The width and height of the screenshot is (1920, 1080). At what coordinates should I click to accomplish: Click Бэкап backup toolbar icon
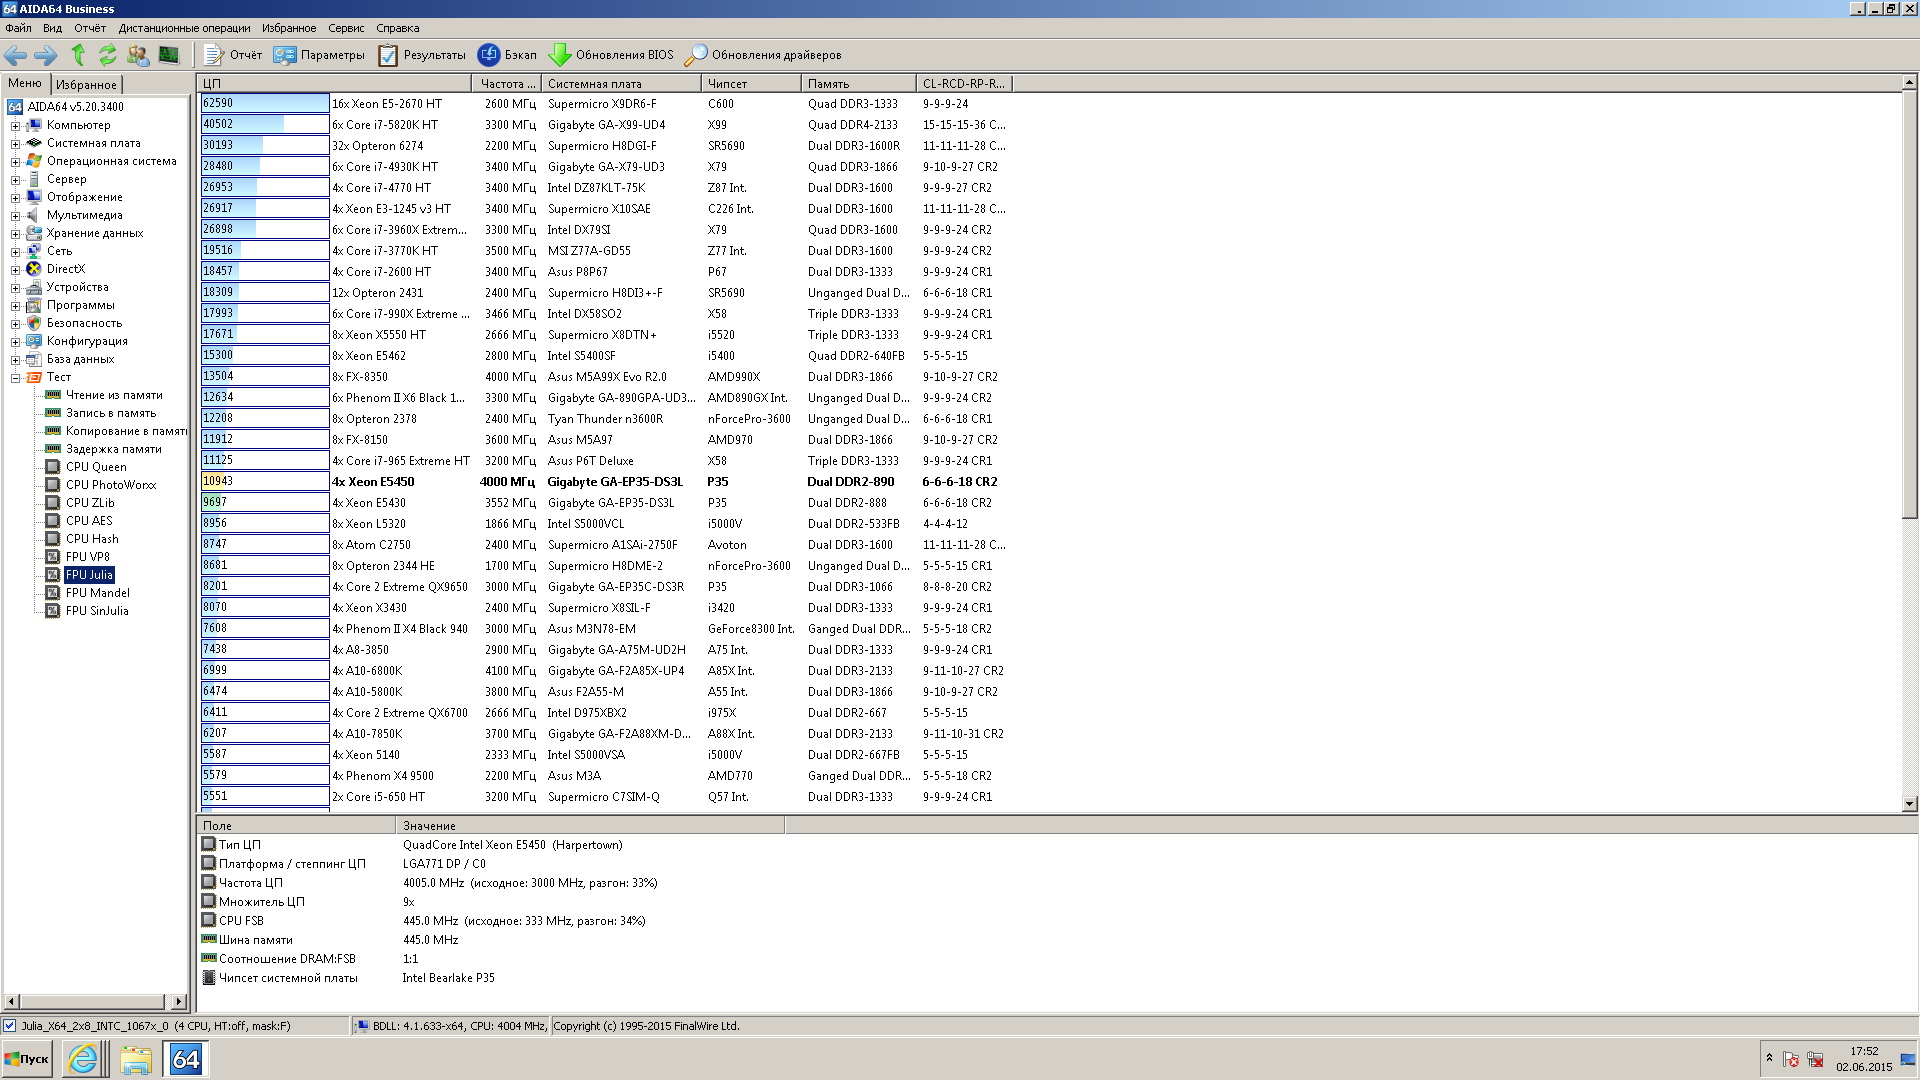(x=507, y=55)
